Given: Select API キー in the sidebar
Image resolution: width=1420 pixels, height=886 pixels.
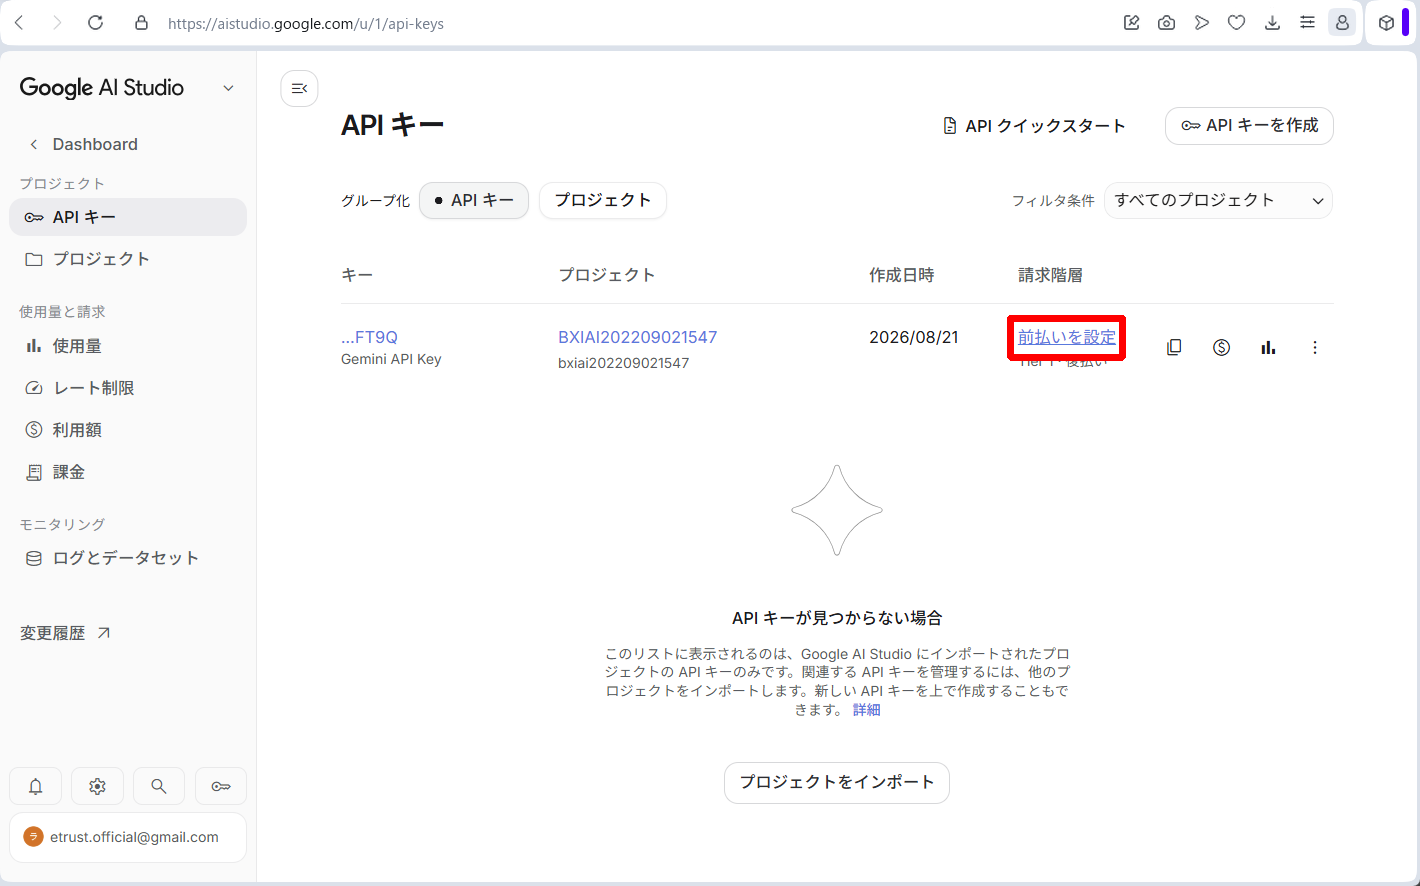Looking at the screenshot, I should (x=128, y=217).
